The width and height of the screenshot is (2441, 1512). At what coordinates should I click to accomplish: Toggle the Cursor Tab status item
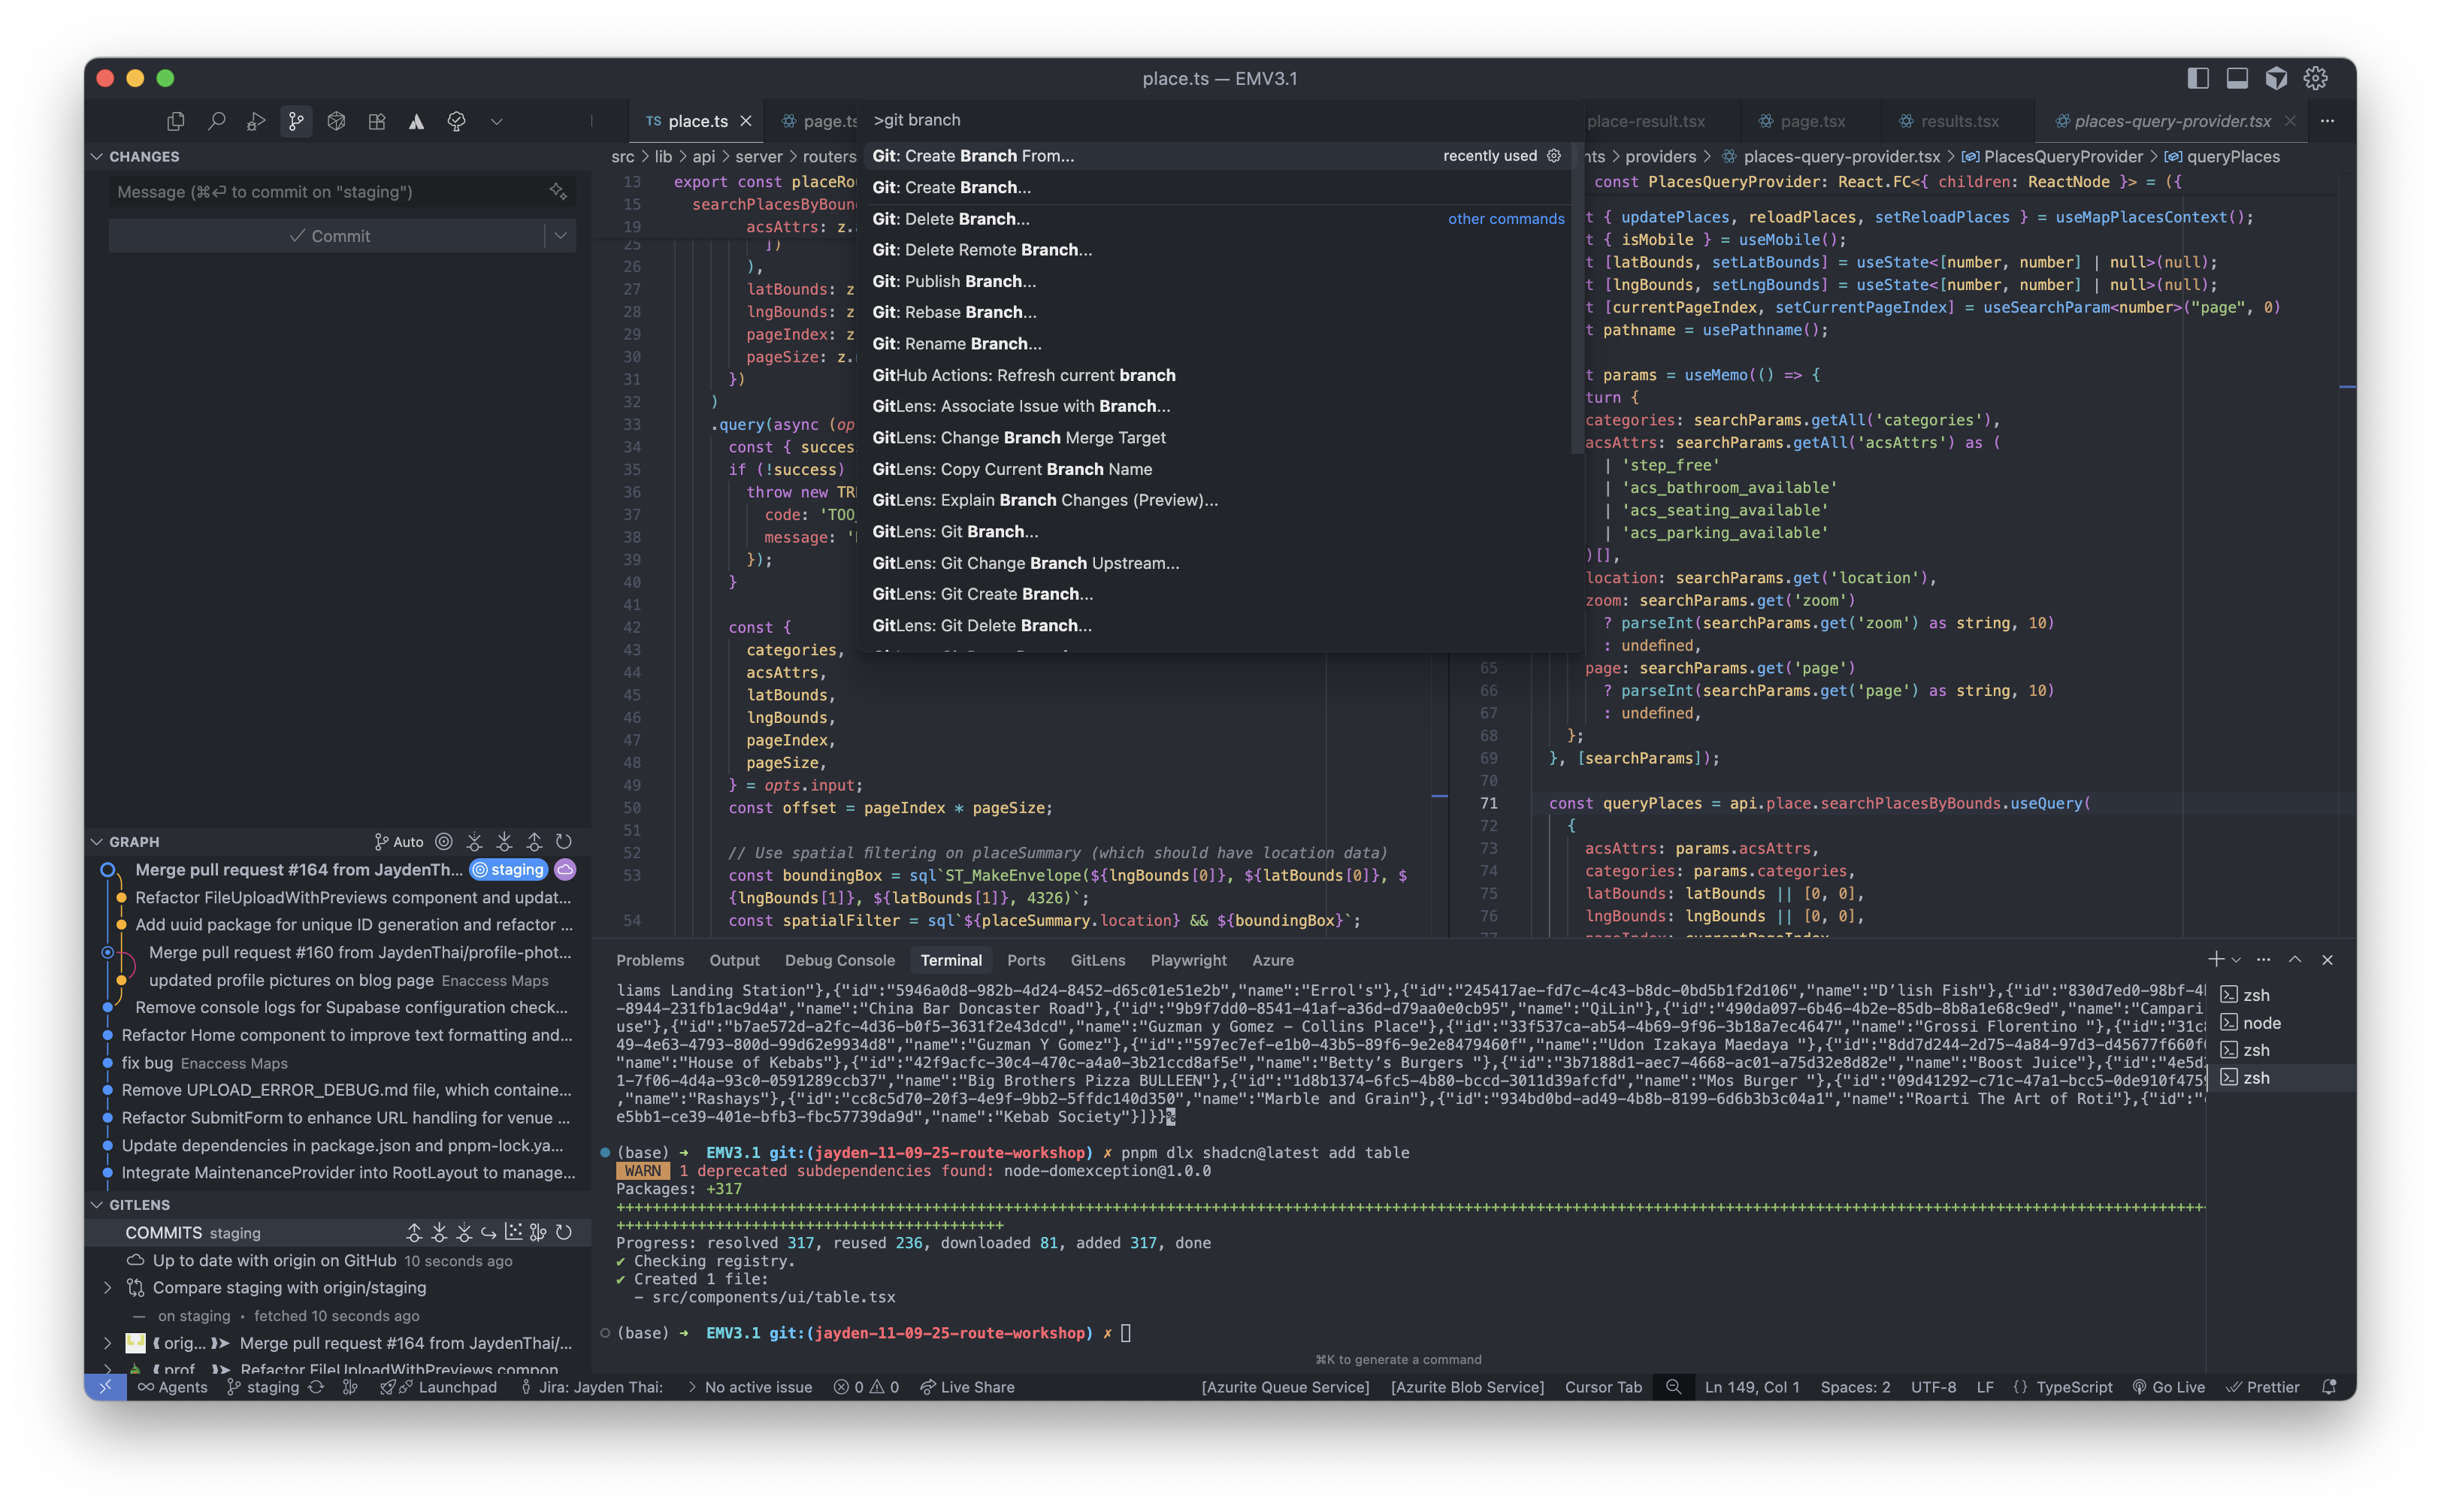[1603, 1387]
